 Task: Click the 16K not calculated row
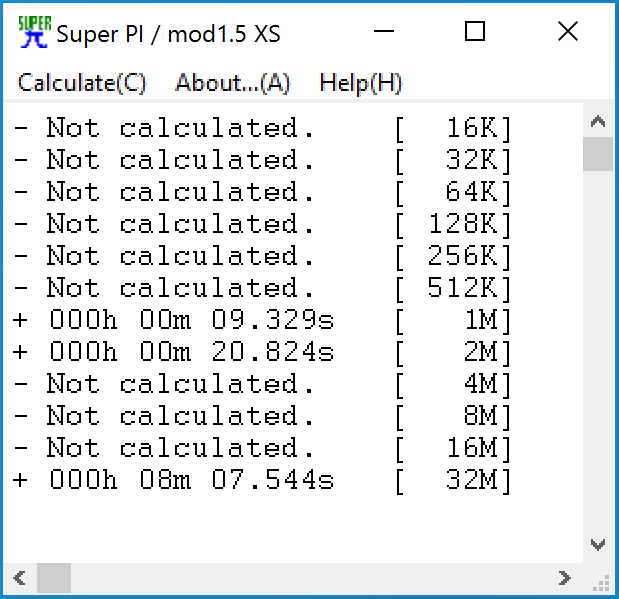pos(262,128)
